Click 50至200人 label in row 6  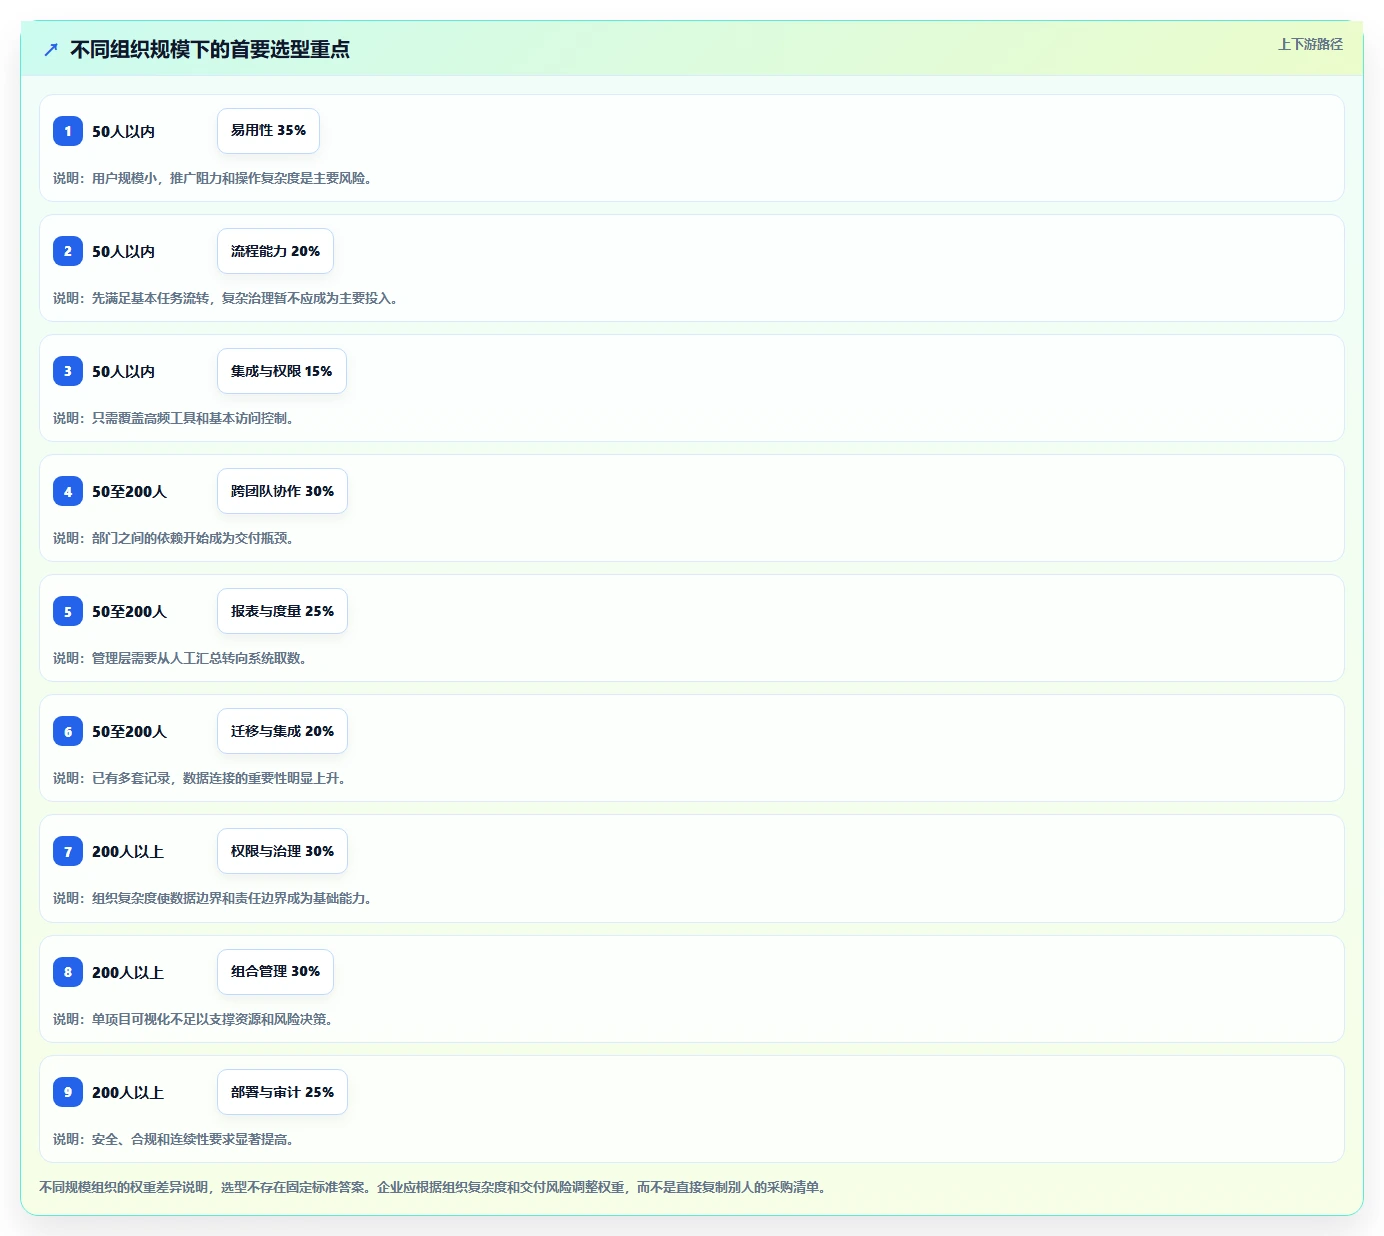pos(129,731)
